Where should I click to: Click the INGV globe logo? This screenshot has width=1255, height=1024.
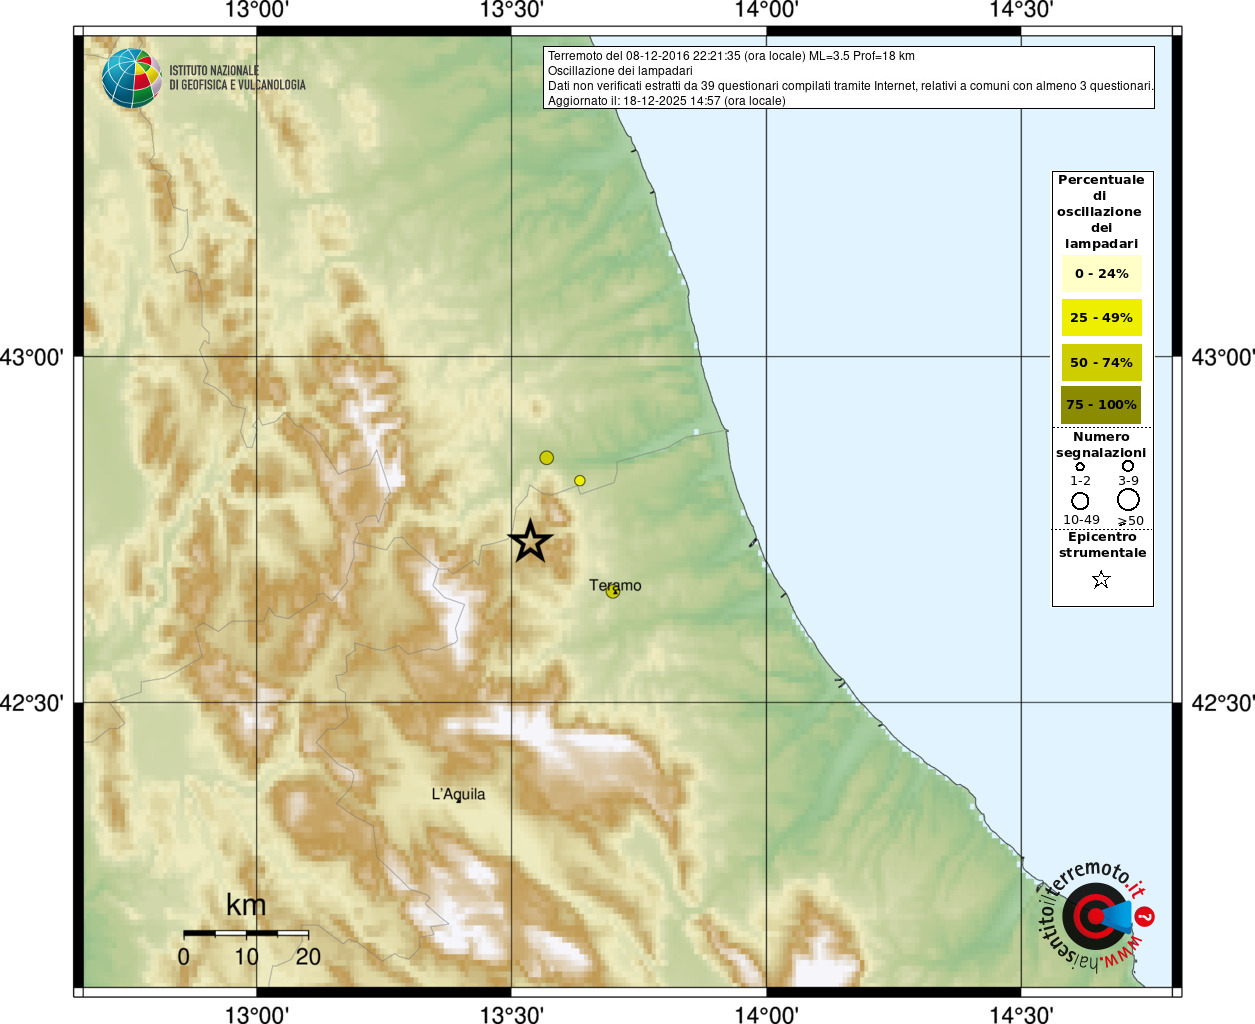pyautogui.click(x=131, y=78)
